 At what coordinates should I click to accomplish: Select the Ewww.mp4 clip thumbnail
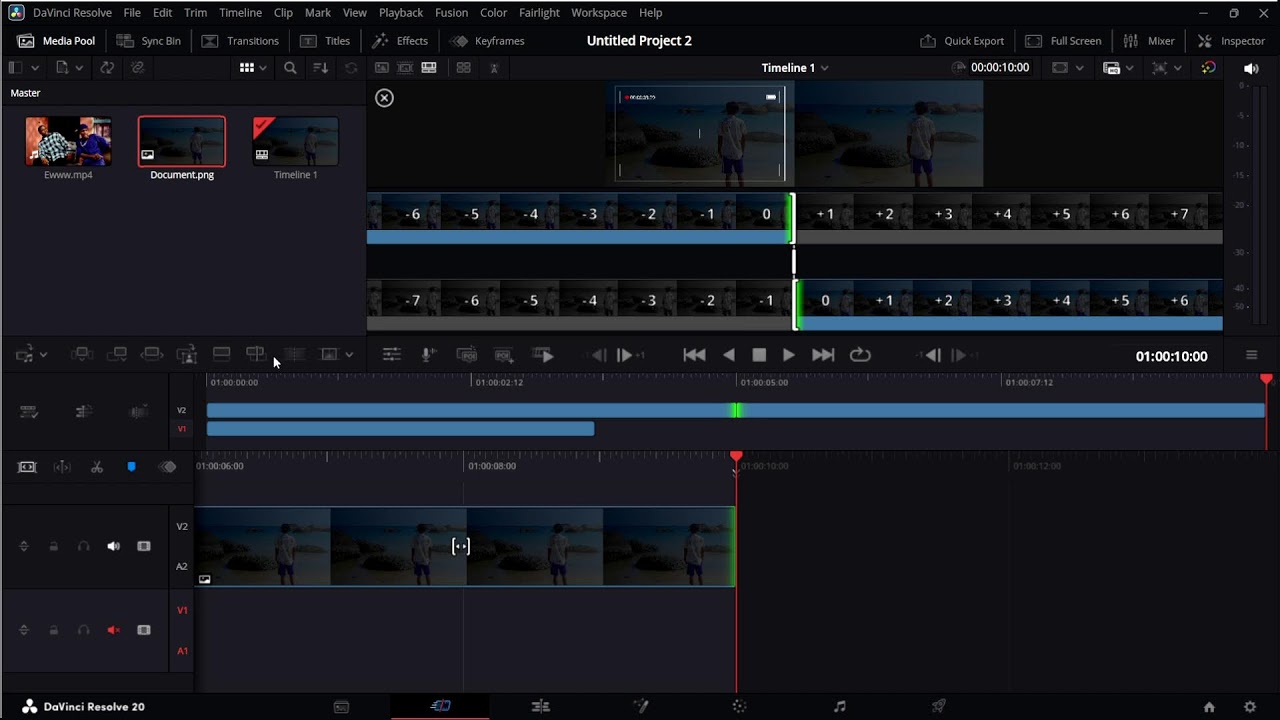click(x=68, y=141)
